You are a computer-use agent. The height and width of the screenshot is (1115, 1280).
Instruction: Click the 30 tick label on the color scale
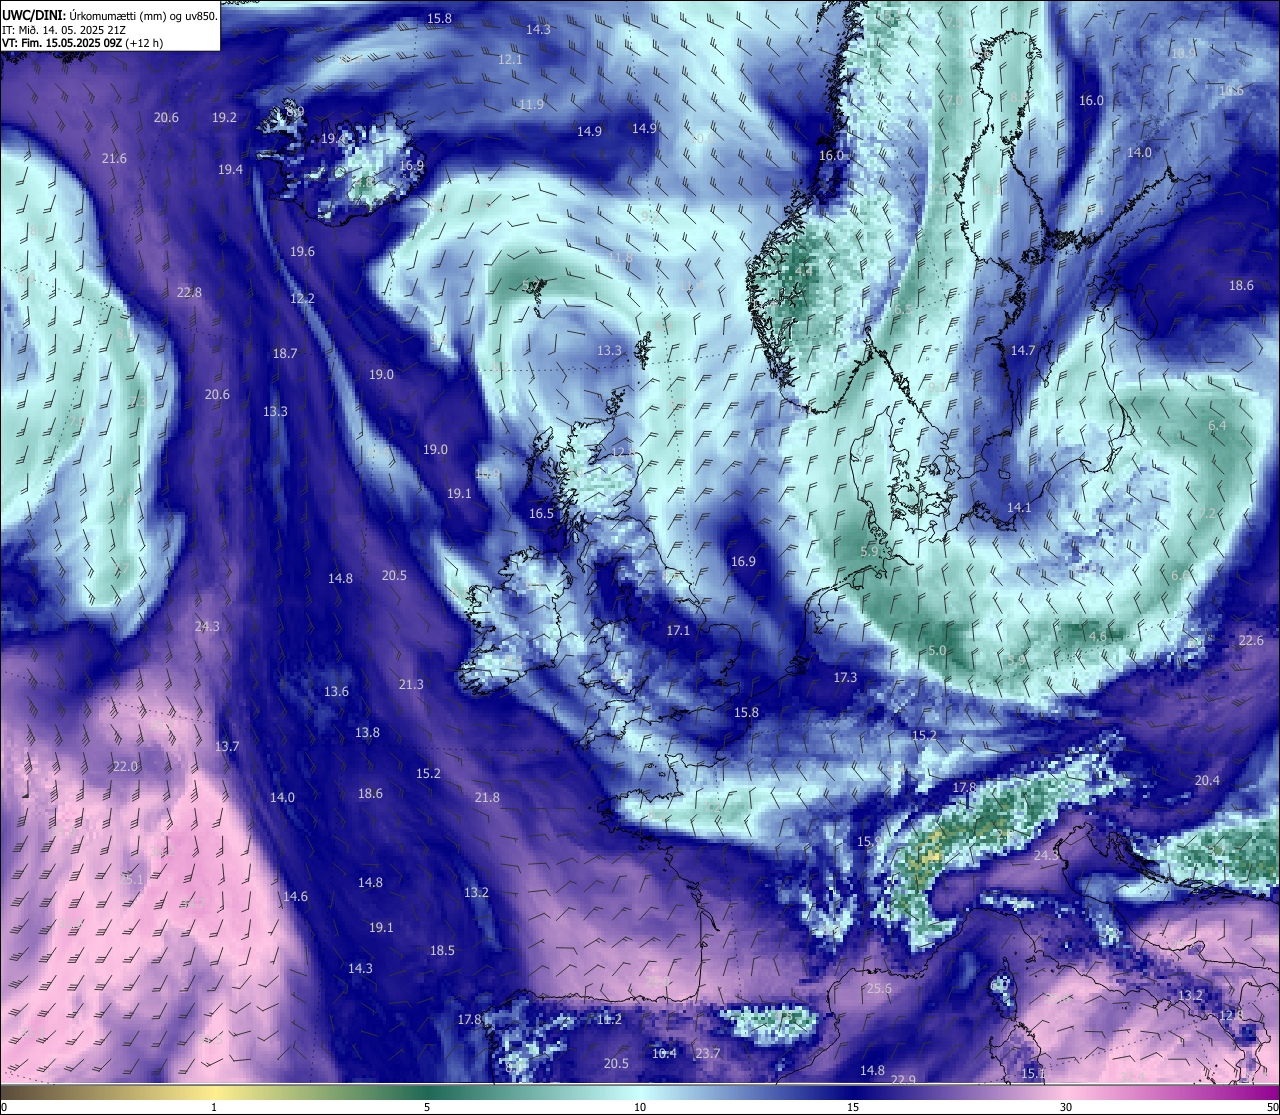[1066, 1107]
